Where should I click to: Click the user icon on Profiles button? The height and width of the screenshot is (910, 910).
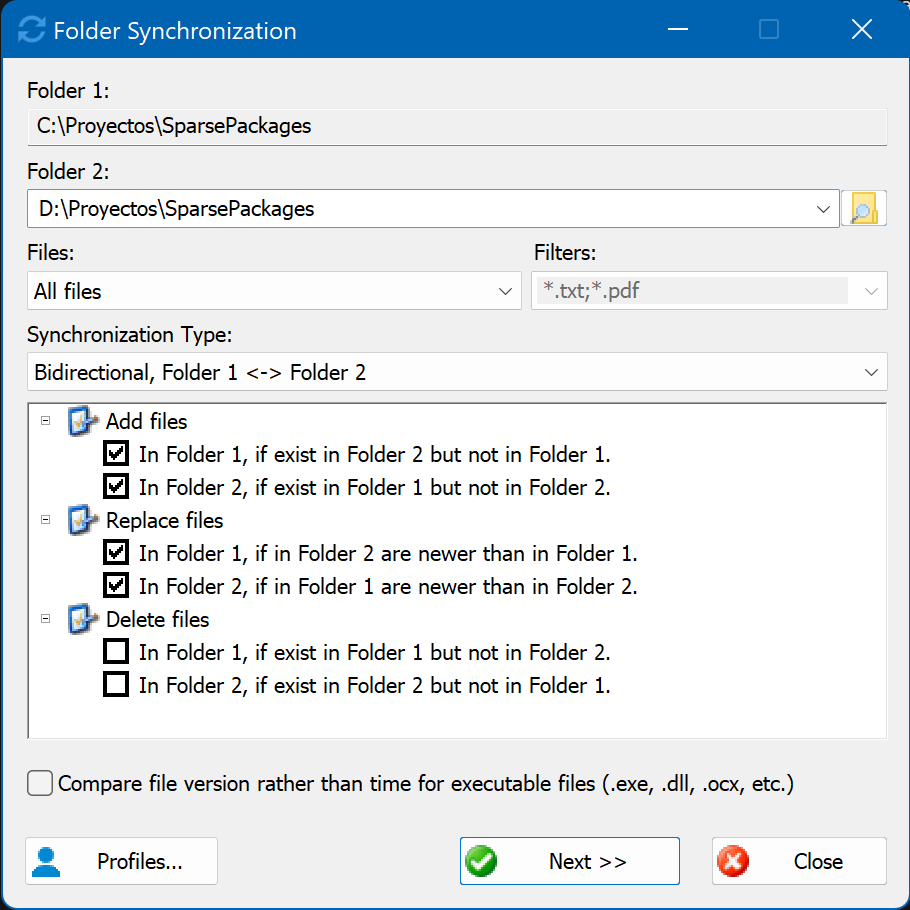[46, 862]
